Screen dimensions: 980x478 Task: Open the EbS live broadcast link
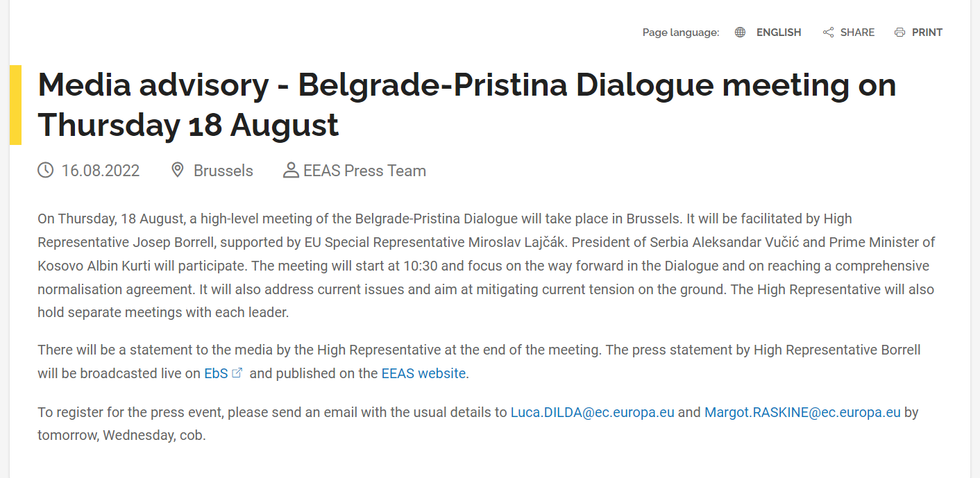click(216, 373)
